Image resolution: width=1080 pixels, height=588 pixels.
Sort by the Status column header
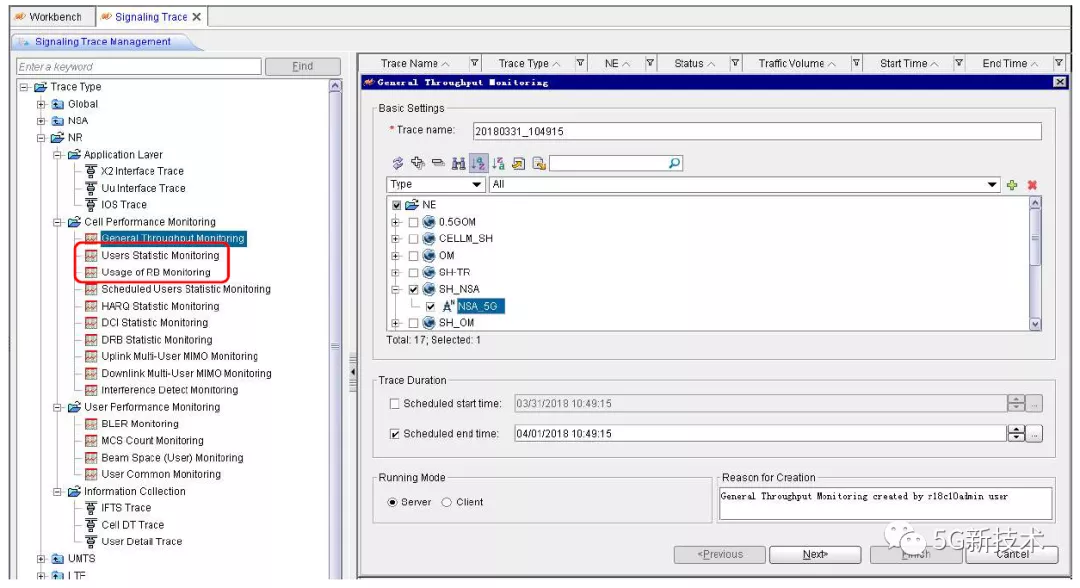click(694, 63)
